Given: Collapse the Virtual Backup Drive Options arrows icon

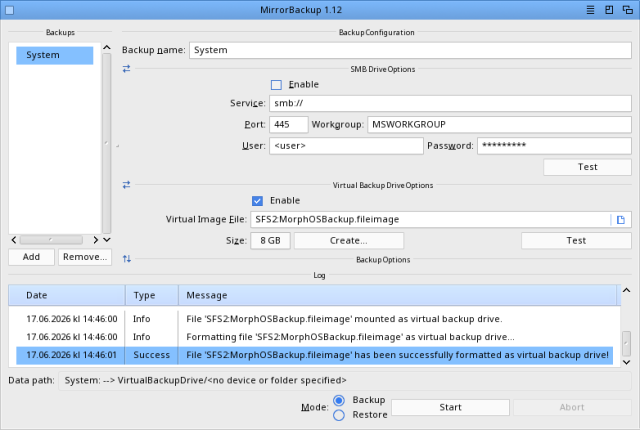Looking at the screenshot, I should click(127, 185).
